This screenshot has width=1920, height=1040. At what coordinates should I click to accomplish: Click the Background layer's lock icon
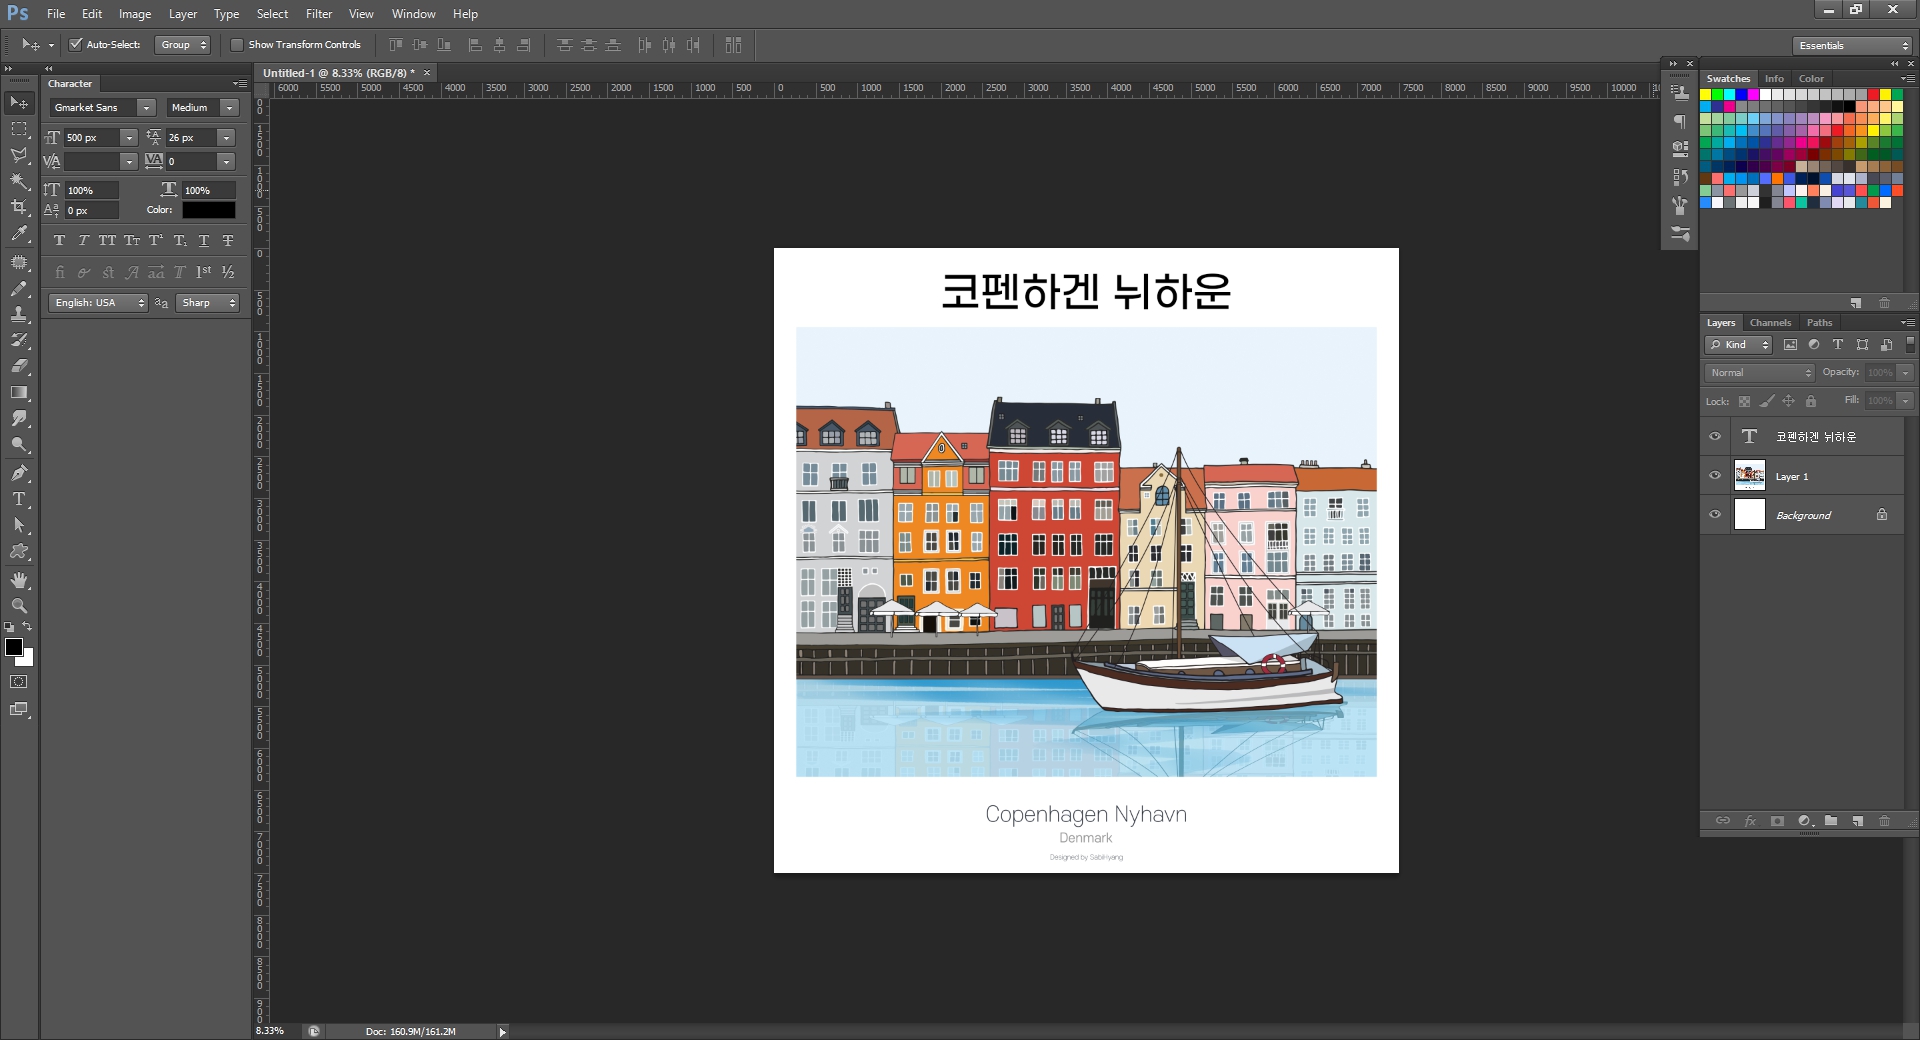(x=1881, y=515)
